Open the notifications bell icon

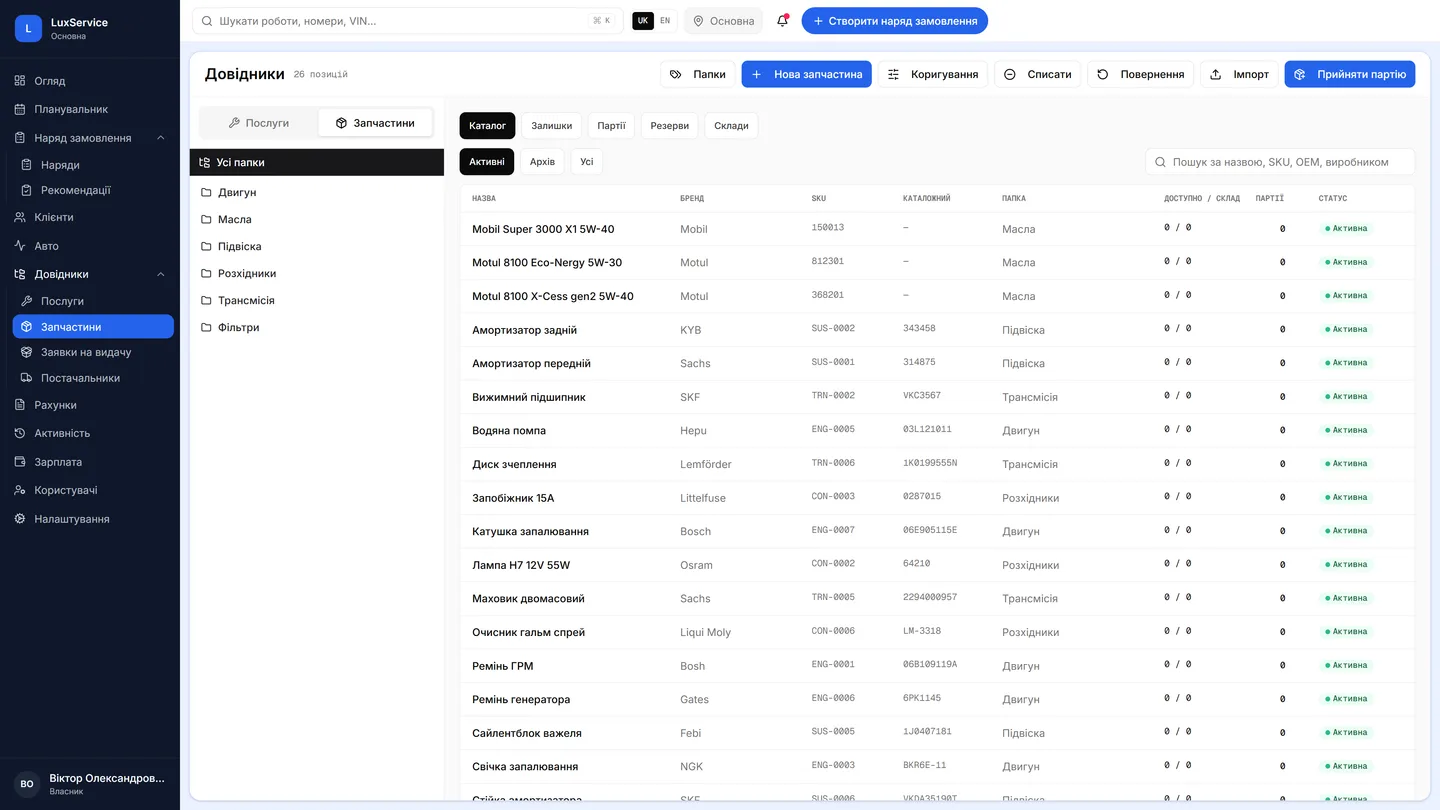pos(782,21)
